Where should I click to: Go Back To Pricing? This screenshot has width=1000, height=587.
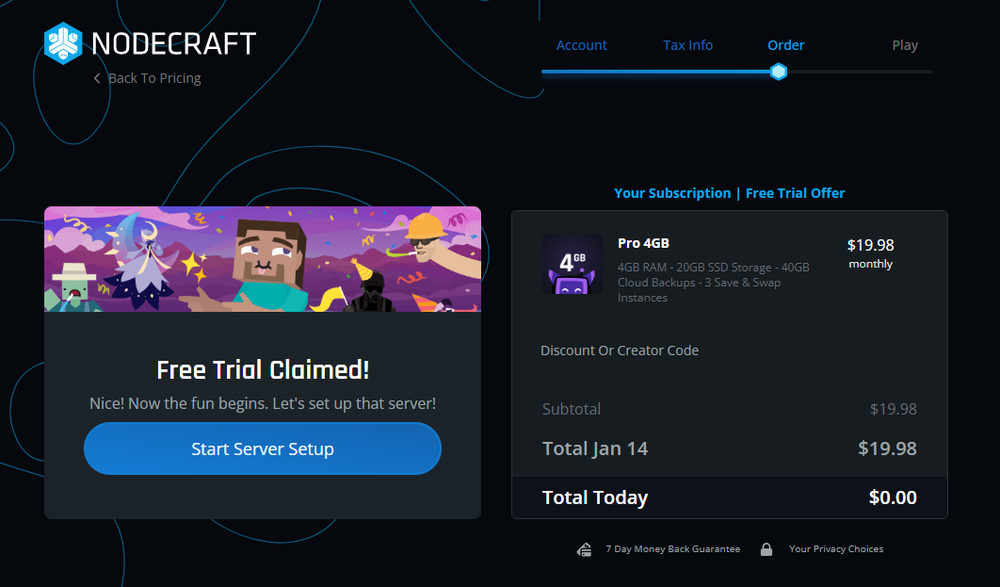(x=154, y=78)
